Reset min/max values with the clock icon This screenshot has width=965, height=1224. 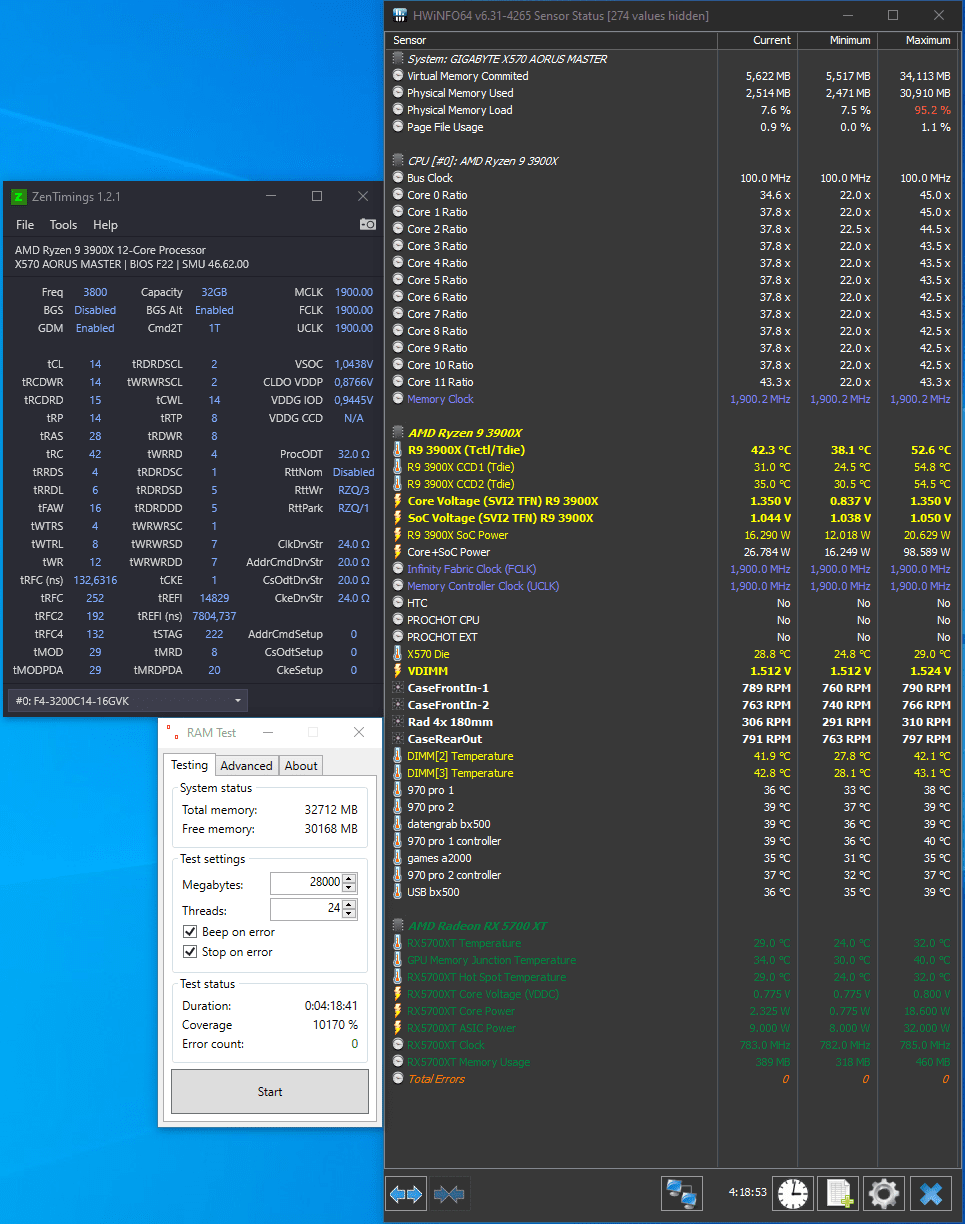792,1193
